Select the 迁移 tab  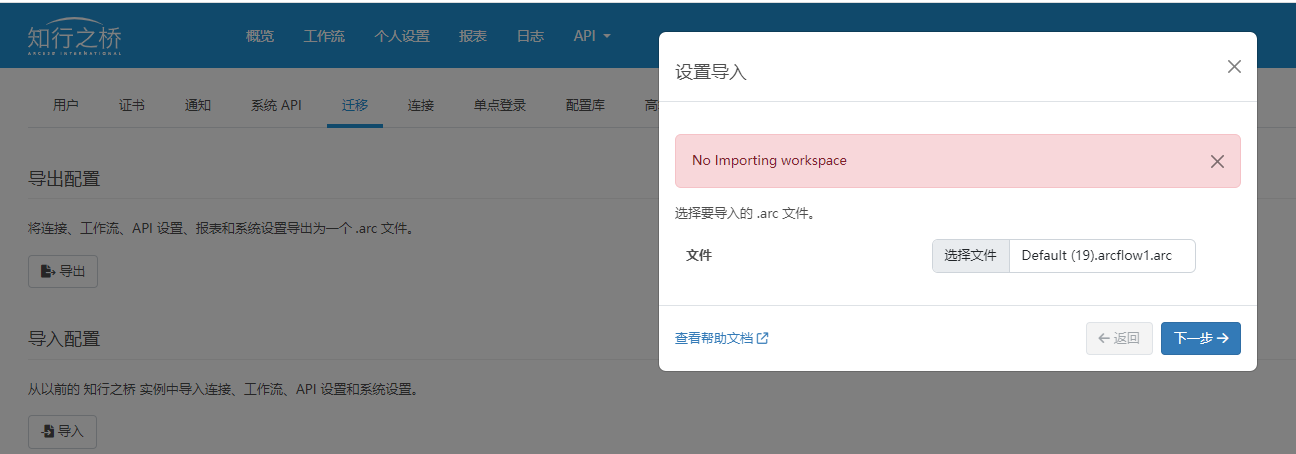click(355, 105)
